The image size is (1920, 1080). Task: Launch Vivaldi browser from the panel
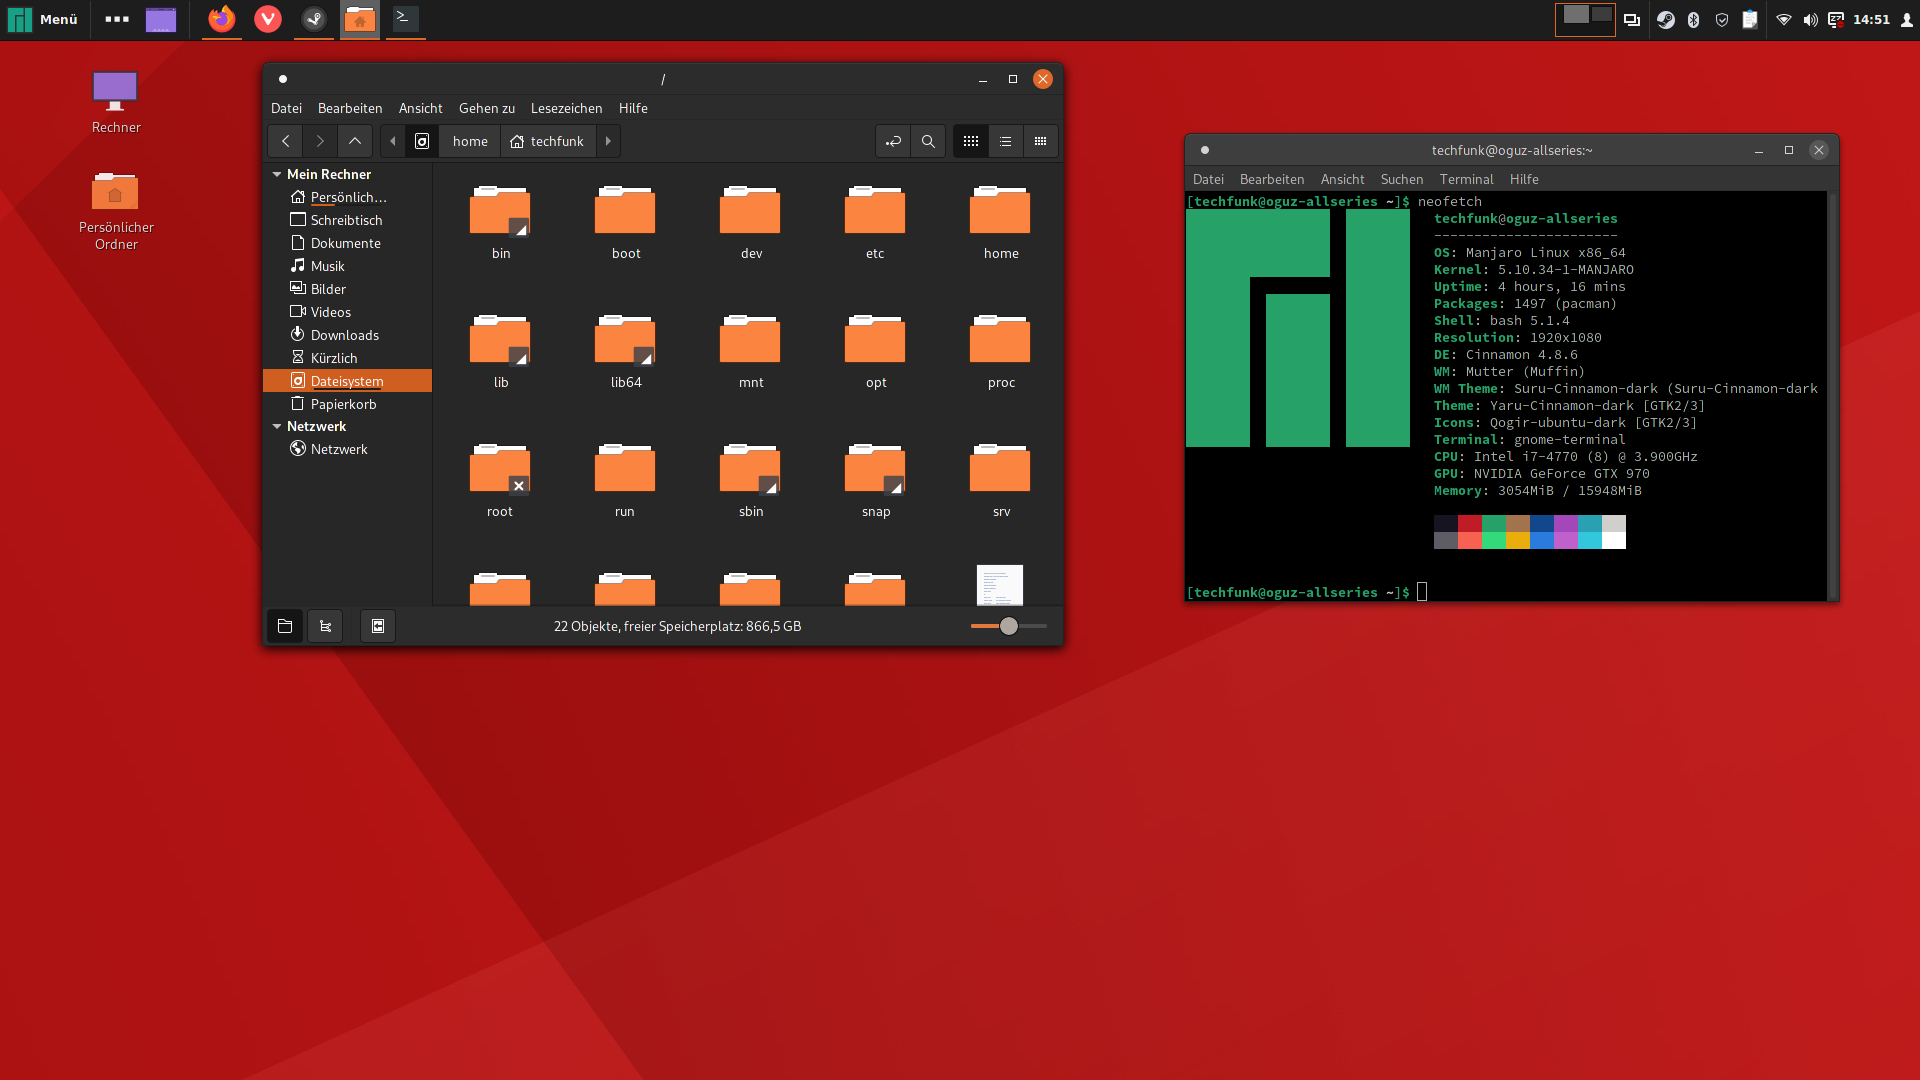[x=268, y=19]
